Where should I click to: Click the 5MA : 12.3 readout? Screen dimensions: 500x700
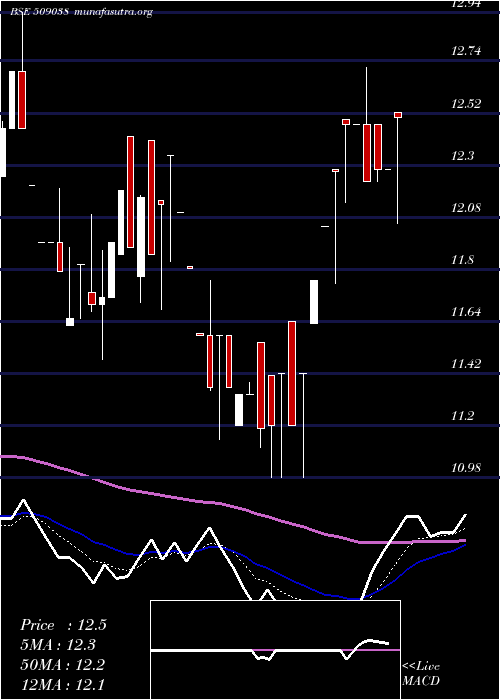(x=58, y=645)
